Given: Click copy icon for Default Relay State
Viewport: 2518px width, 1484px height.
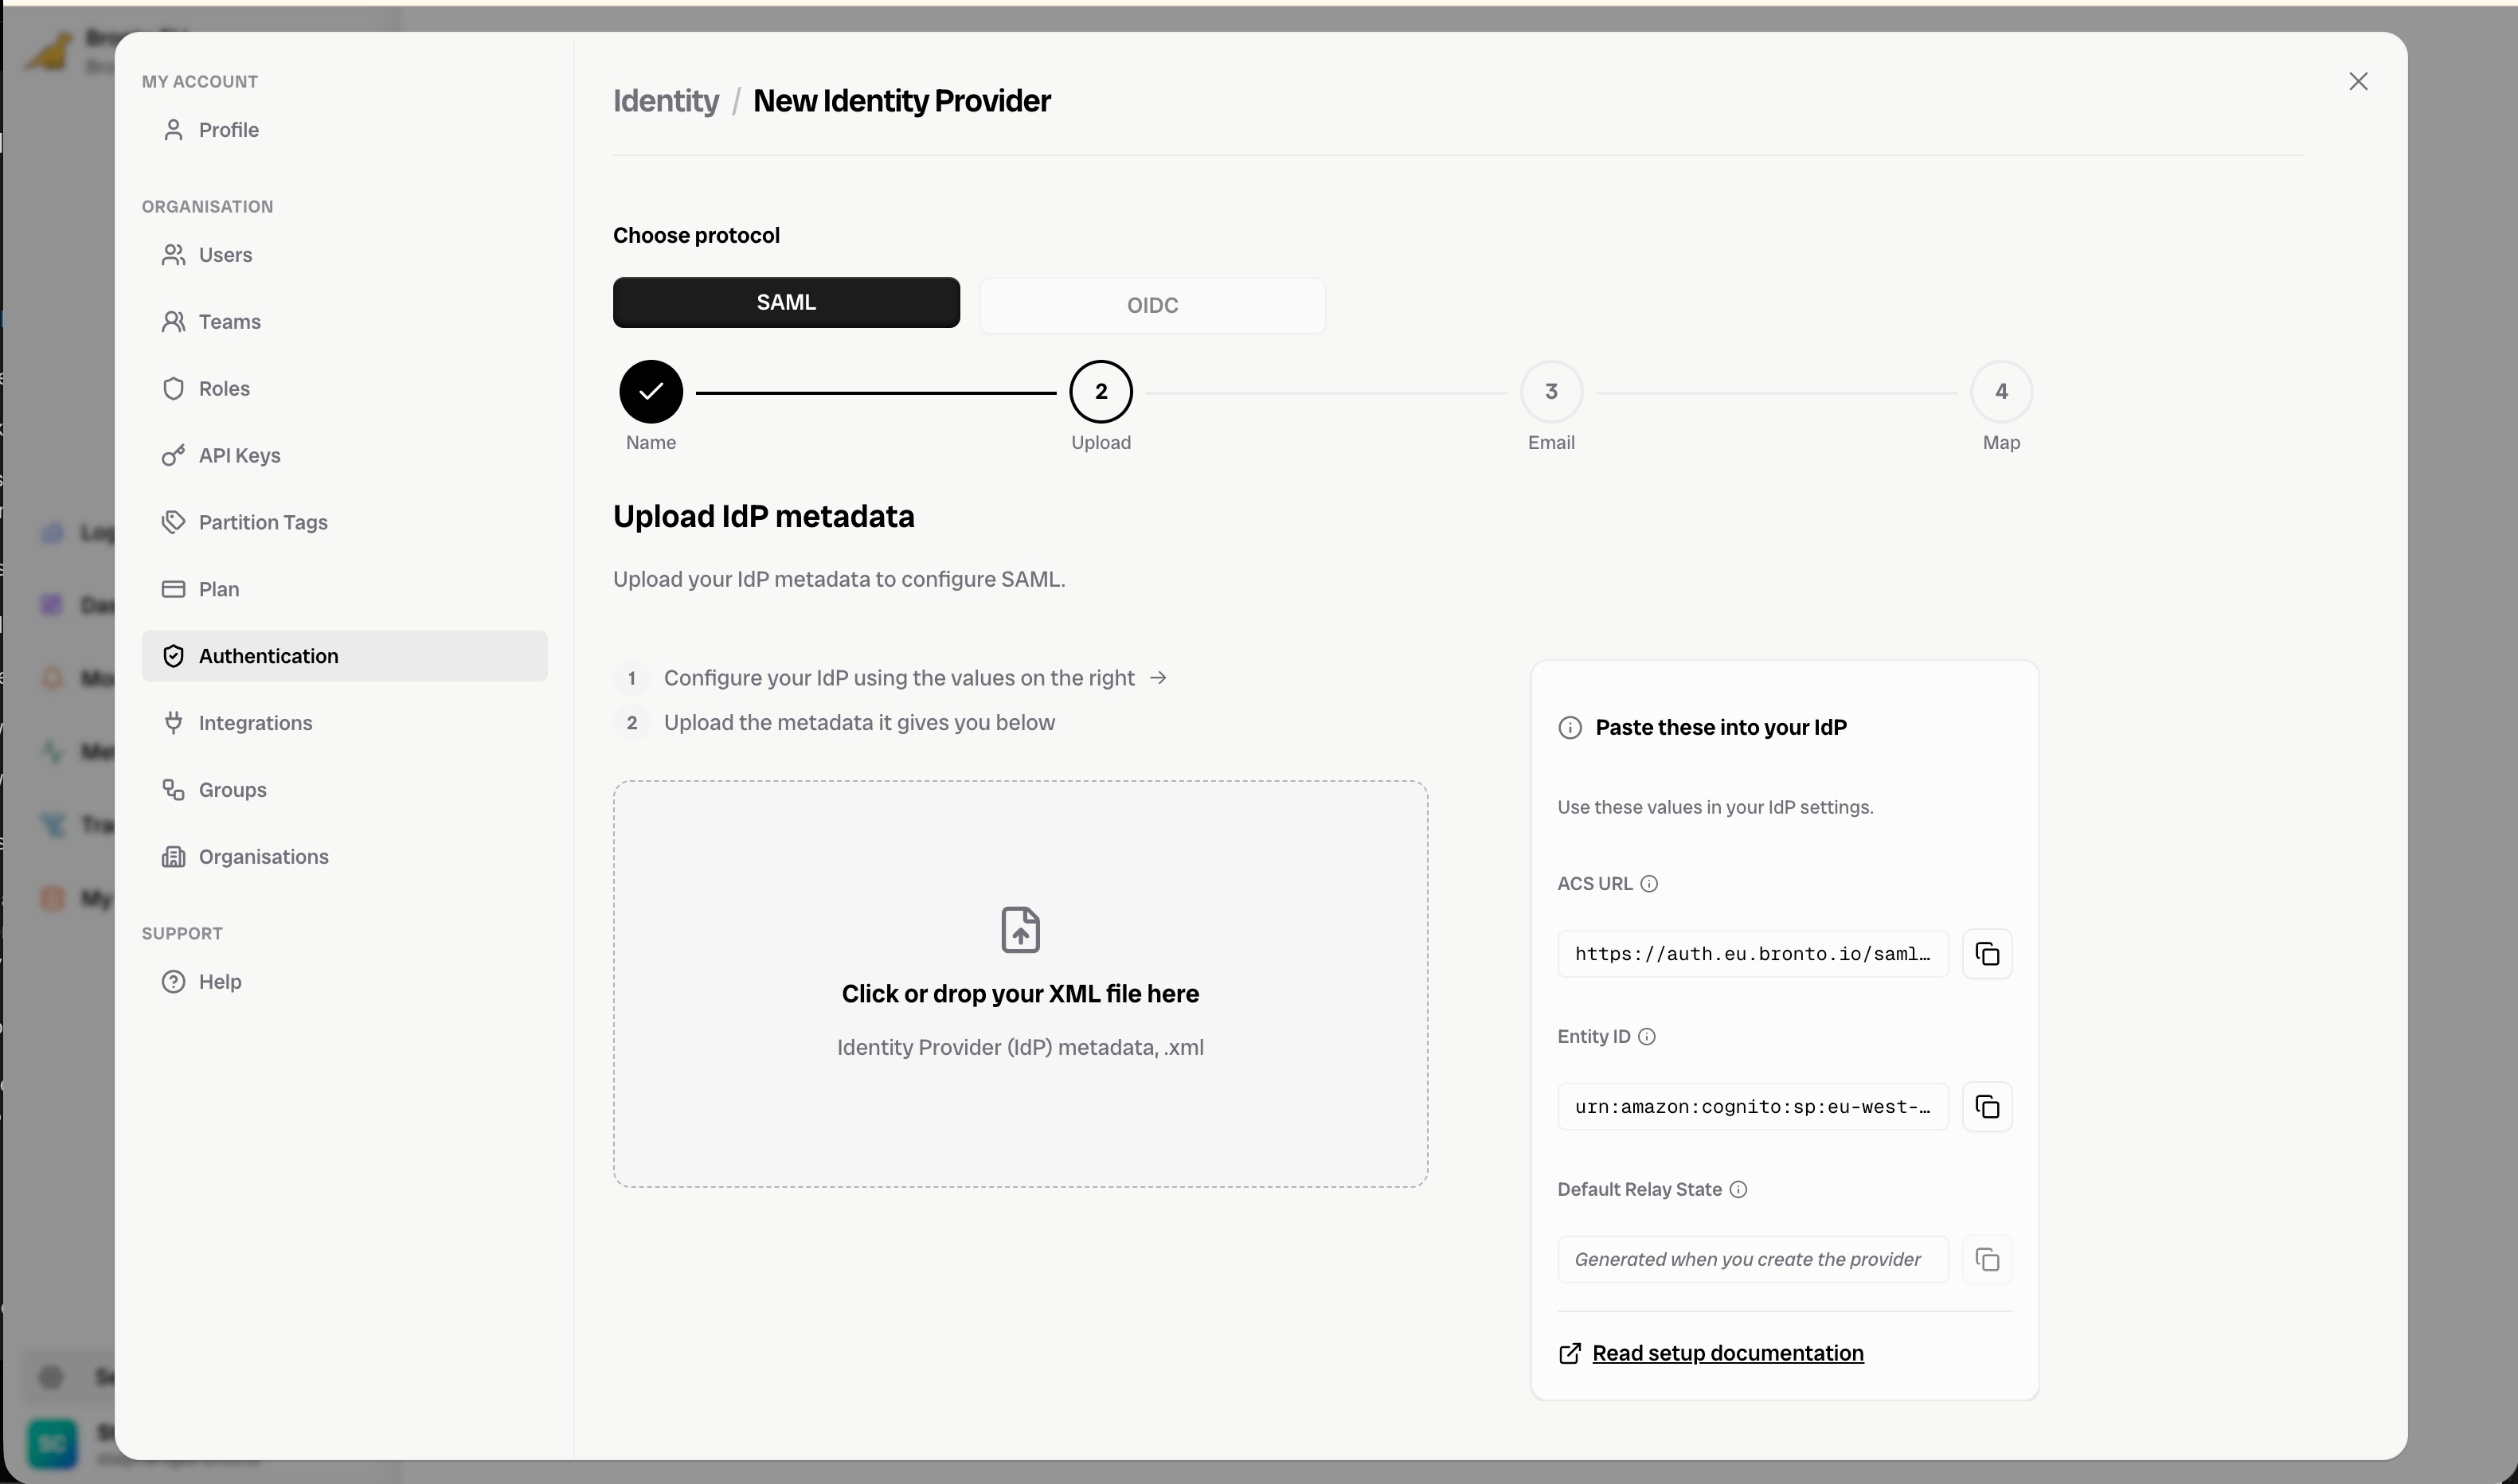Looking at the screenshot, I should coord(1987,1260).
